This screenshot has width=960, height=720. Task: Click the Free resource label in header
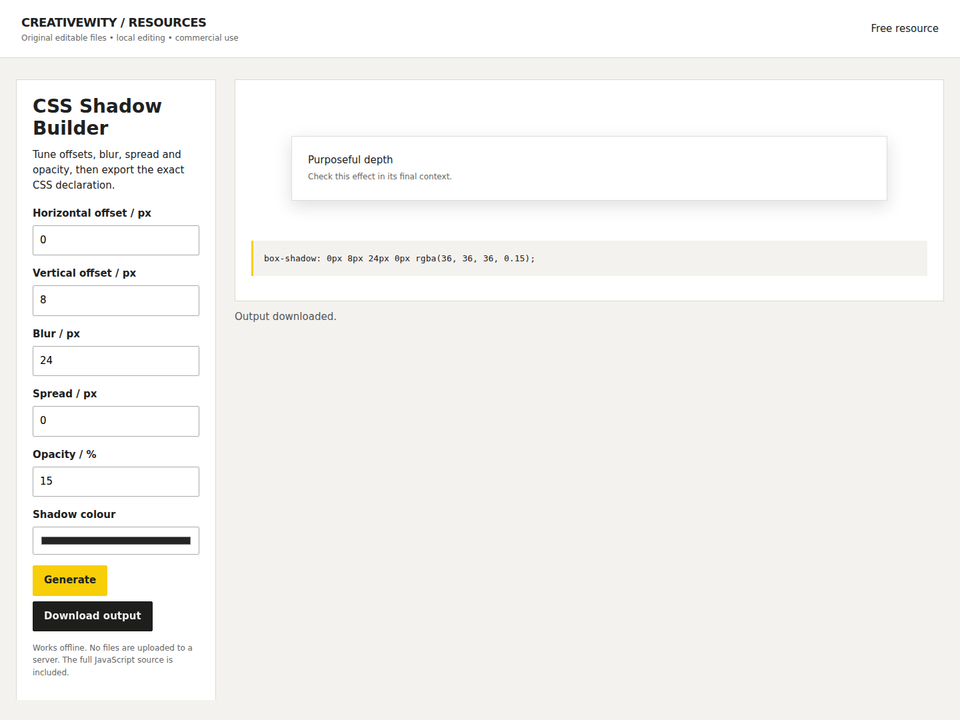tap(904, 28)
